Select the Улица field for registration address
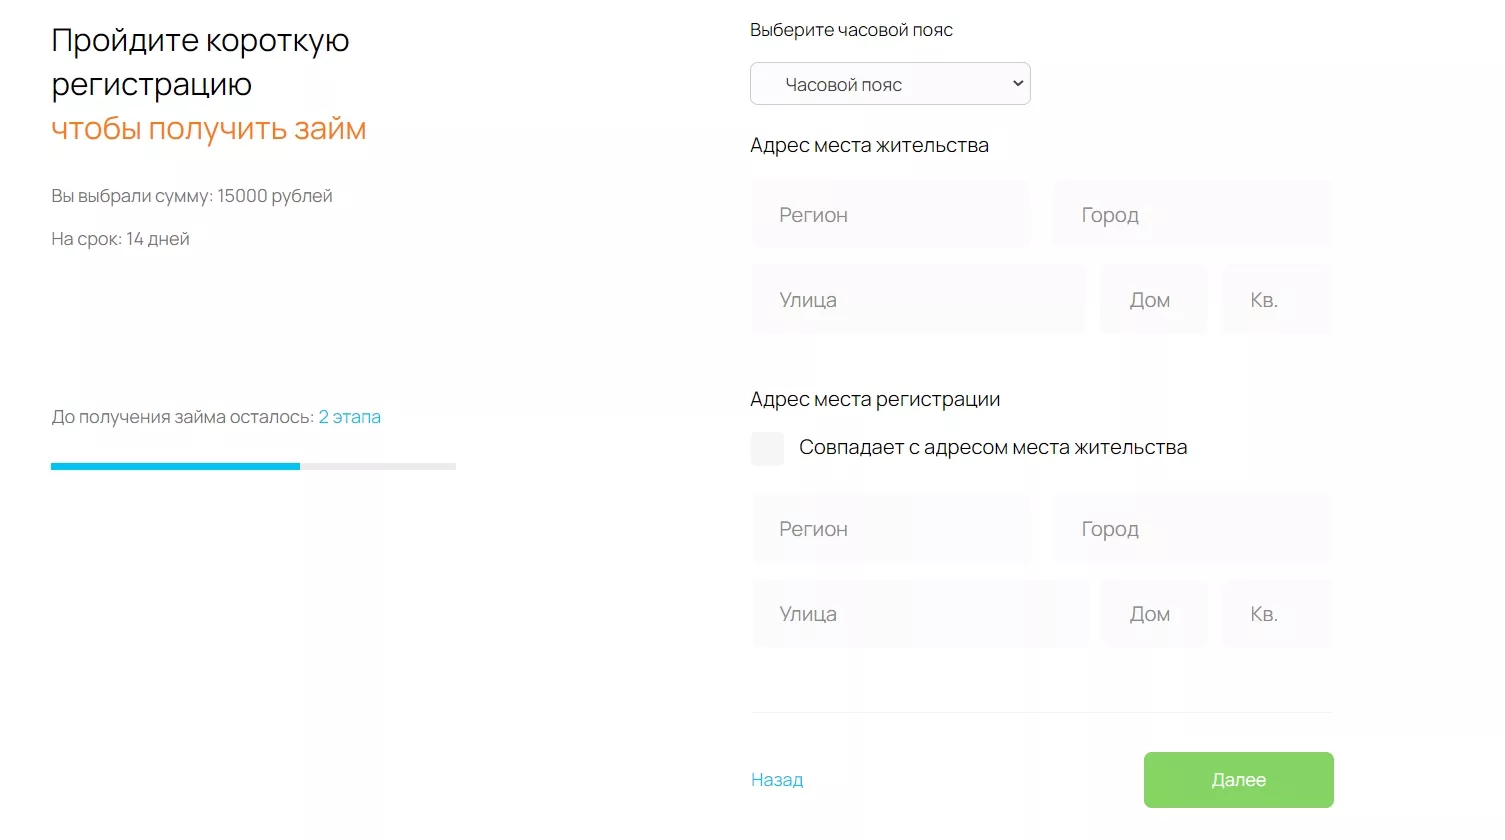The width and height of the screenshot is (1505, 840). (920, 614)
